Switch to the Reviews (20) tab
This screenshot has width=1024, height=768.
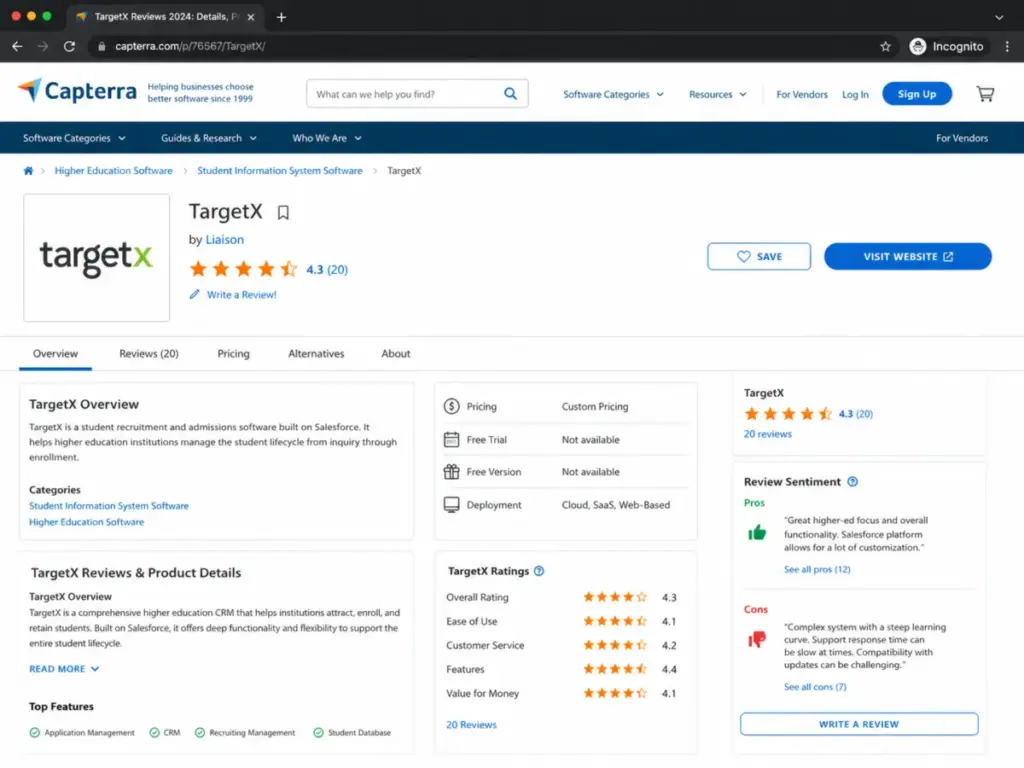tap(149, 353)
